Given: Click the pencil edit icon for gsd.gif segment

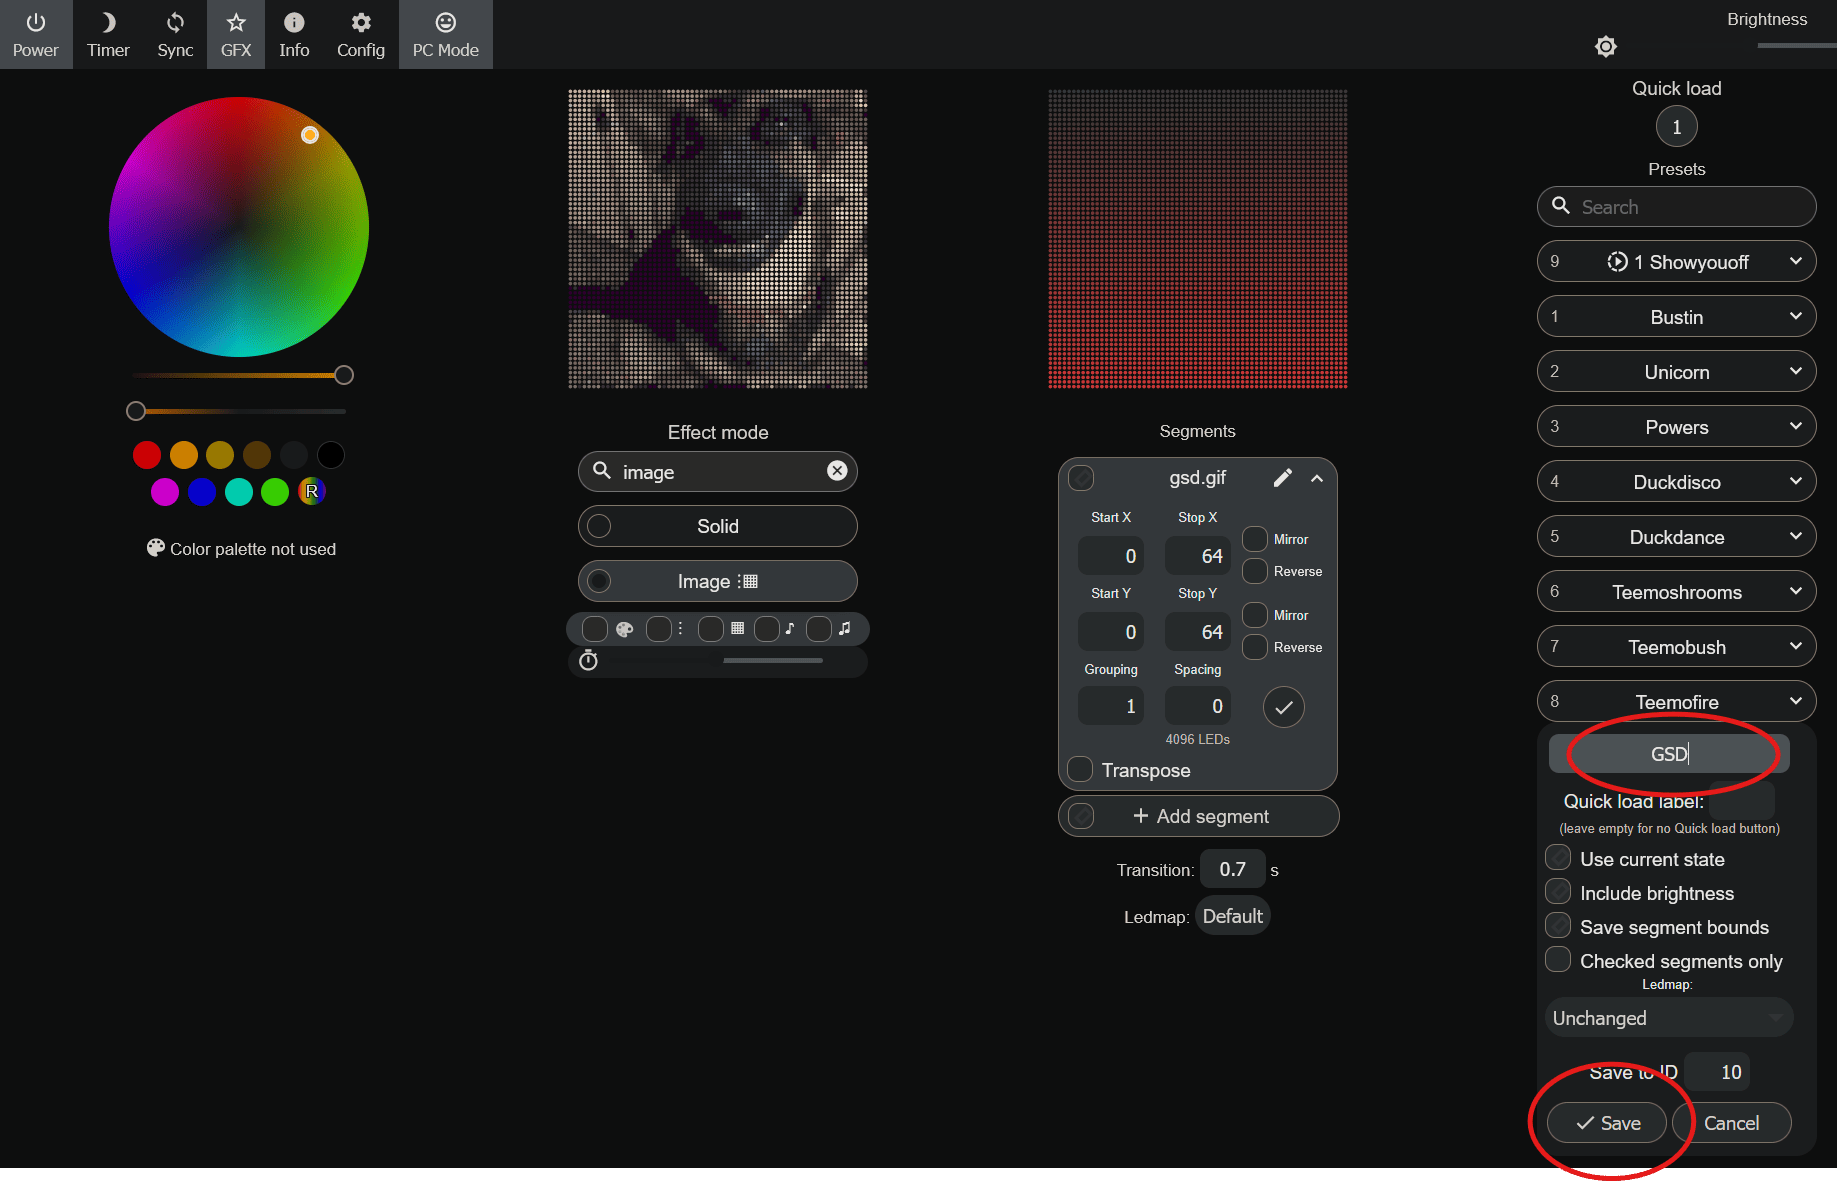Looking at the screenshot, I should (x=1282, y=478).
